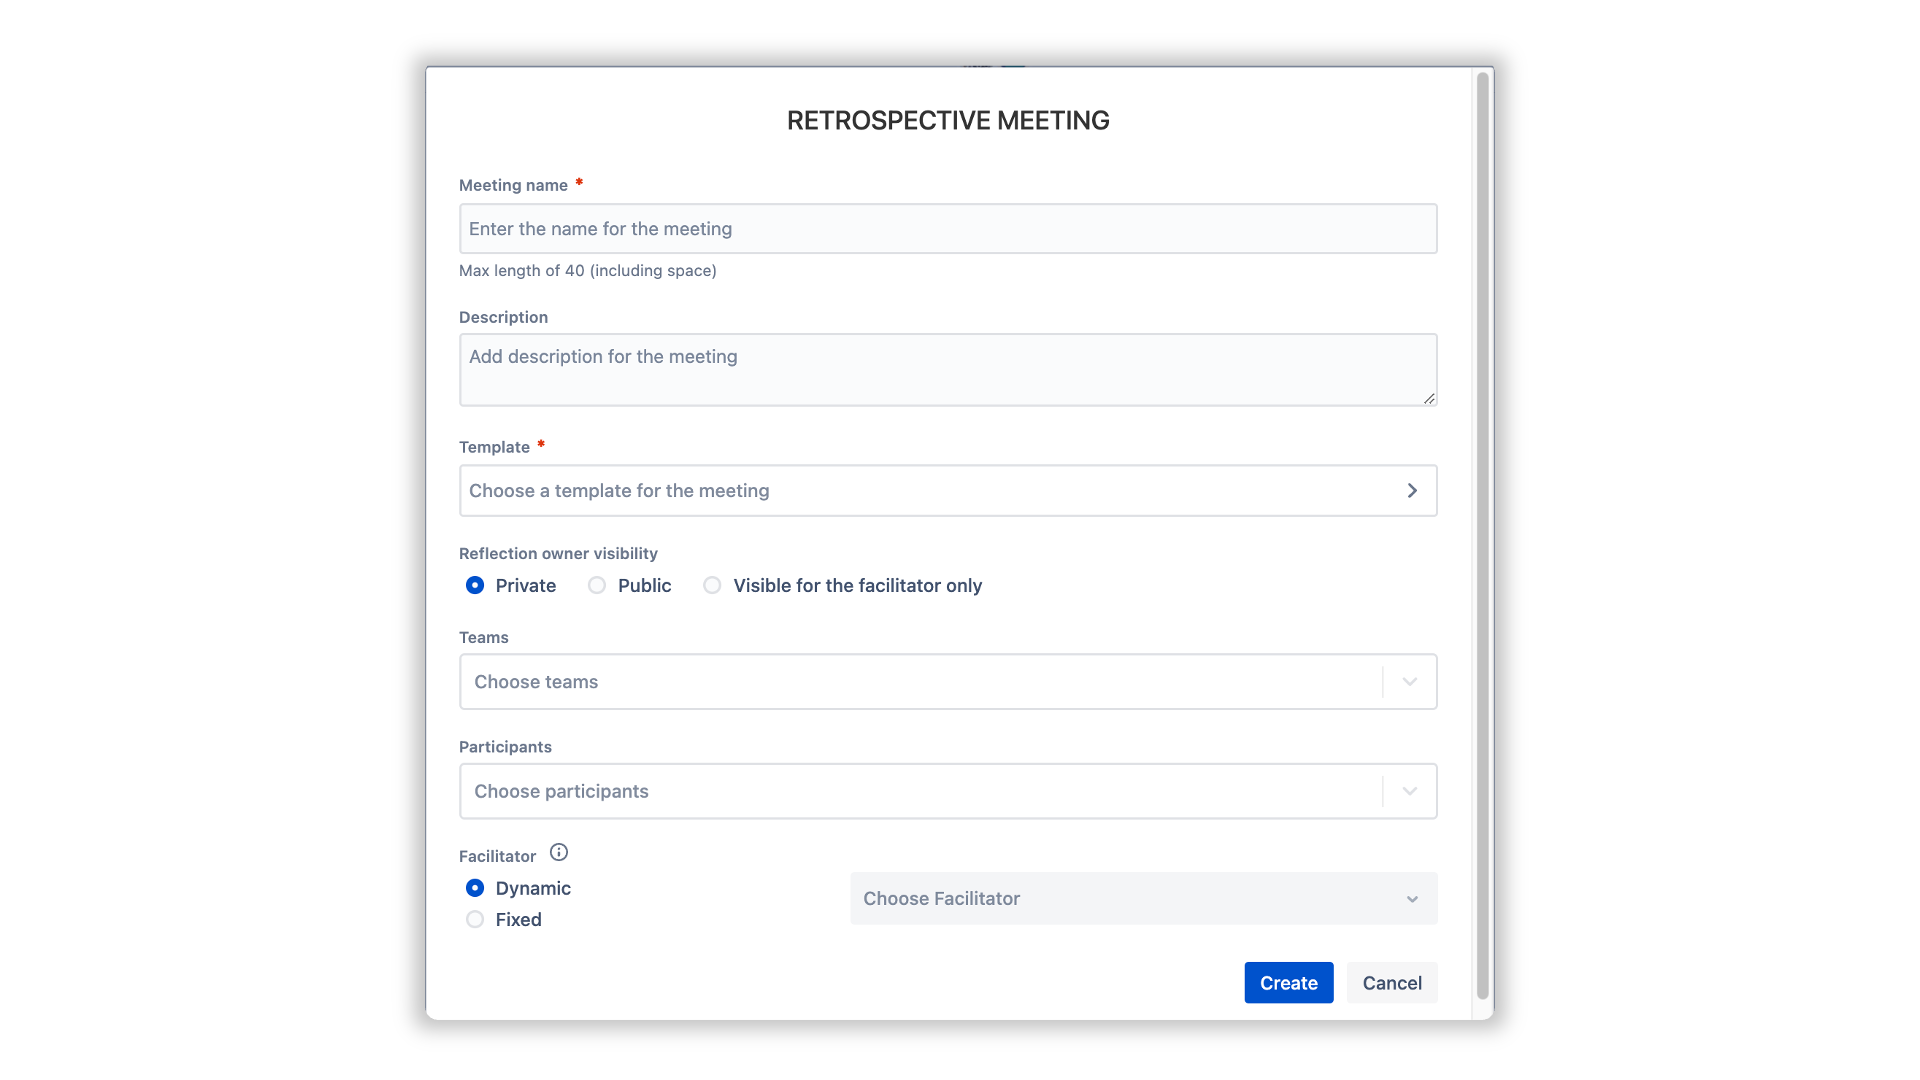Click the Participants dropdown arrow icon
This screenshot has width=1920, height=1080.
pyautogui.click(x=1410, y=792)
